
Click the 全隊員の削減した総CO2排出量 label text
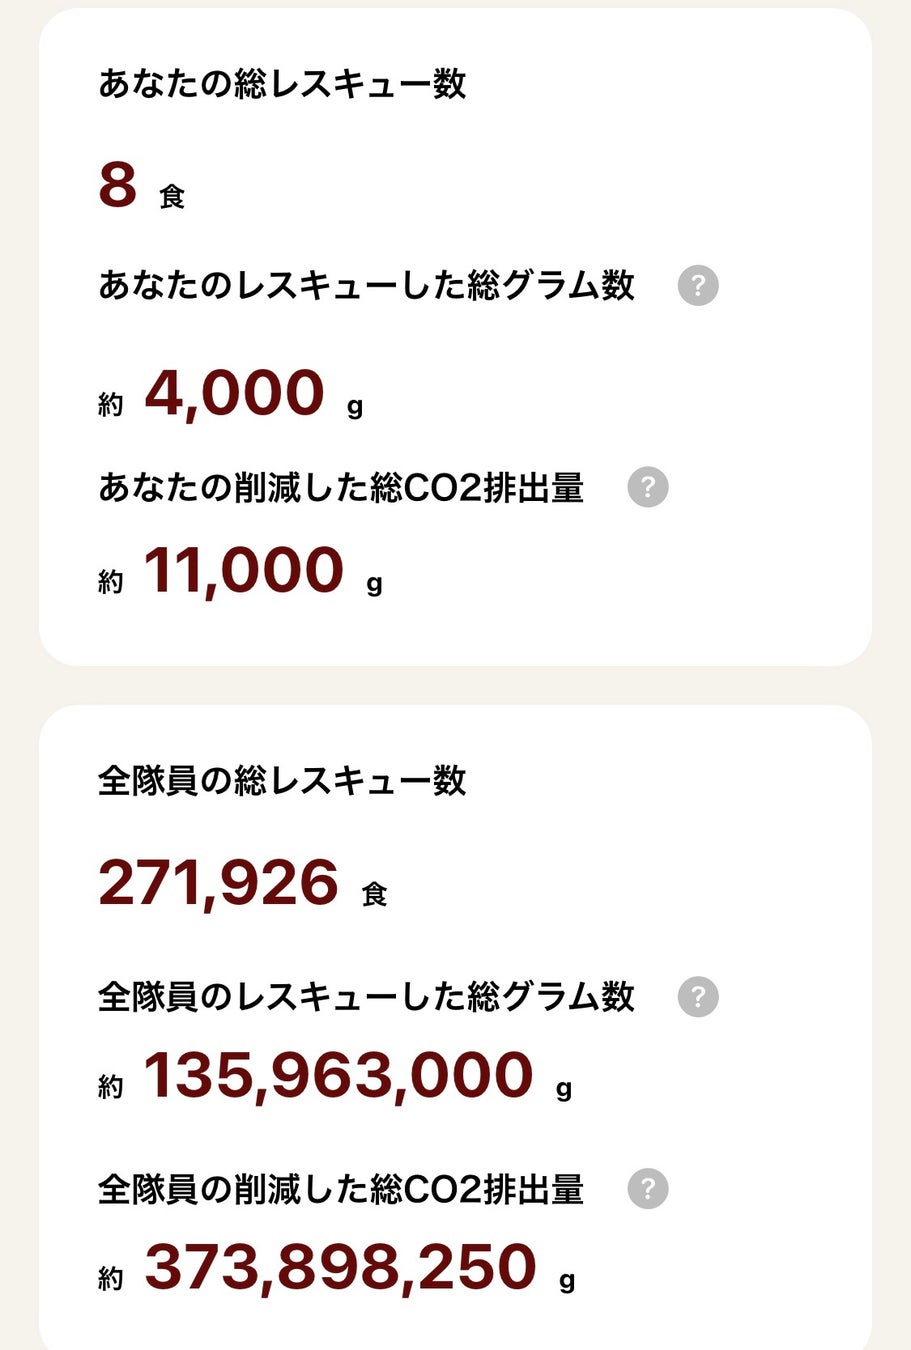click(341, 1190)
